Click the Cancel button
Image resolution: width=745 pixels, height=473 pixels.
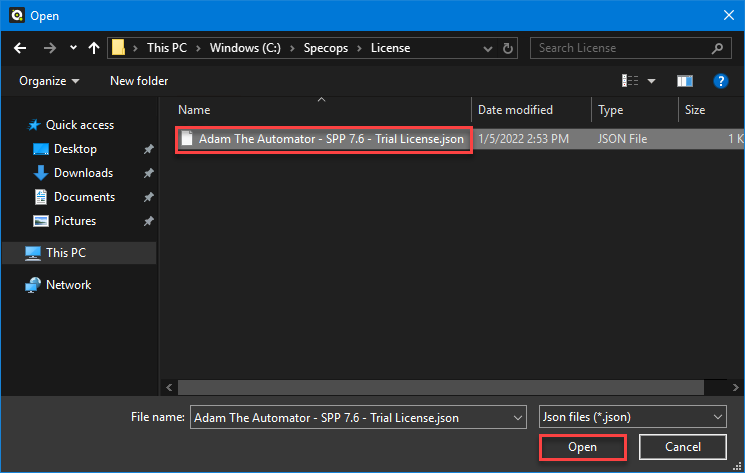tap(683, 447)
